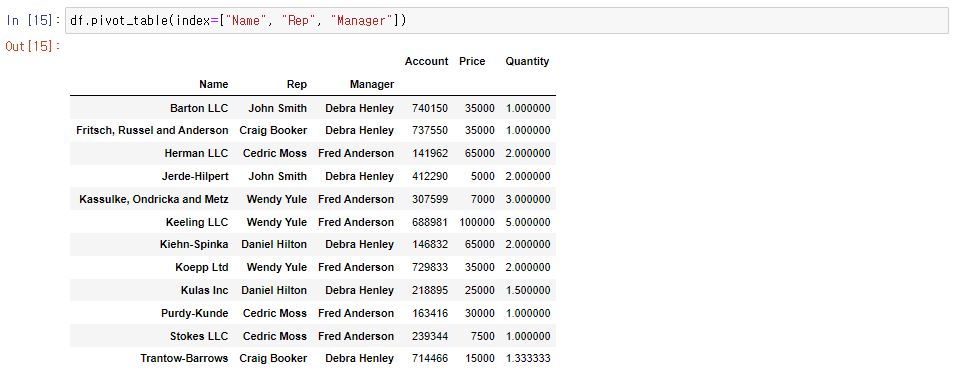Select the Kassulke, Ondricka and Metz cell

tap(154, 199)
